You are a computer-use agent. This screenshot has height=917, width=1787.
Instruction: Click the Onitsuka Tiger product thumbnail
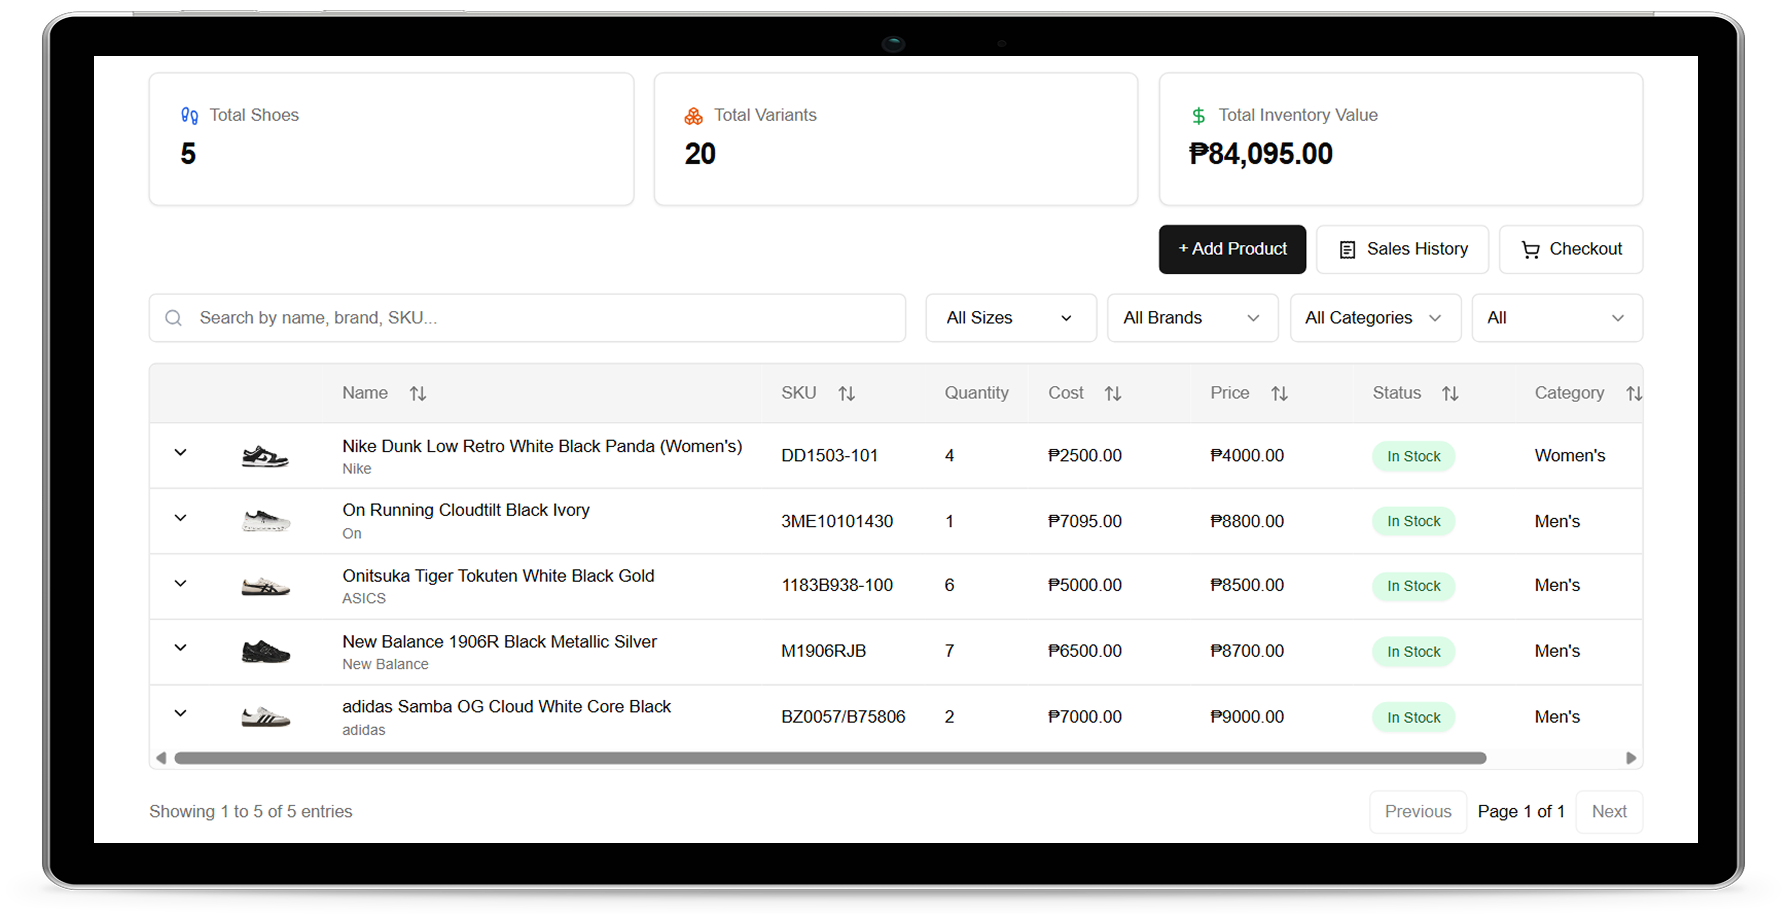point(265,586)
